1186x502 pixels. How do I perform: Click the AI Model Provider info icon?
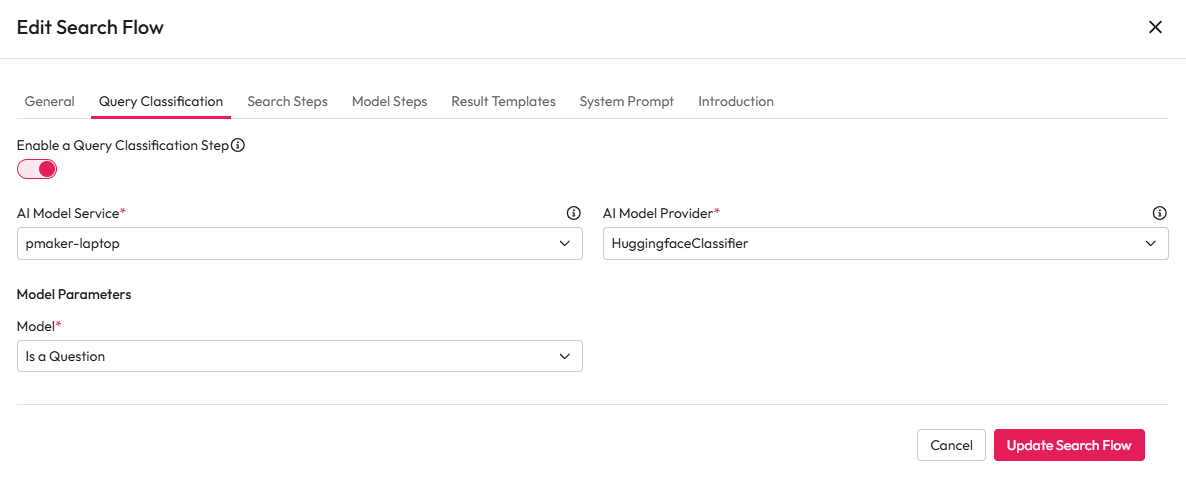coord(1159,213)
